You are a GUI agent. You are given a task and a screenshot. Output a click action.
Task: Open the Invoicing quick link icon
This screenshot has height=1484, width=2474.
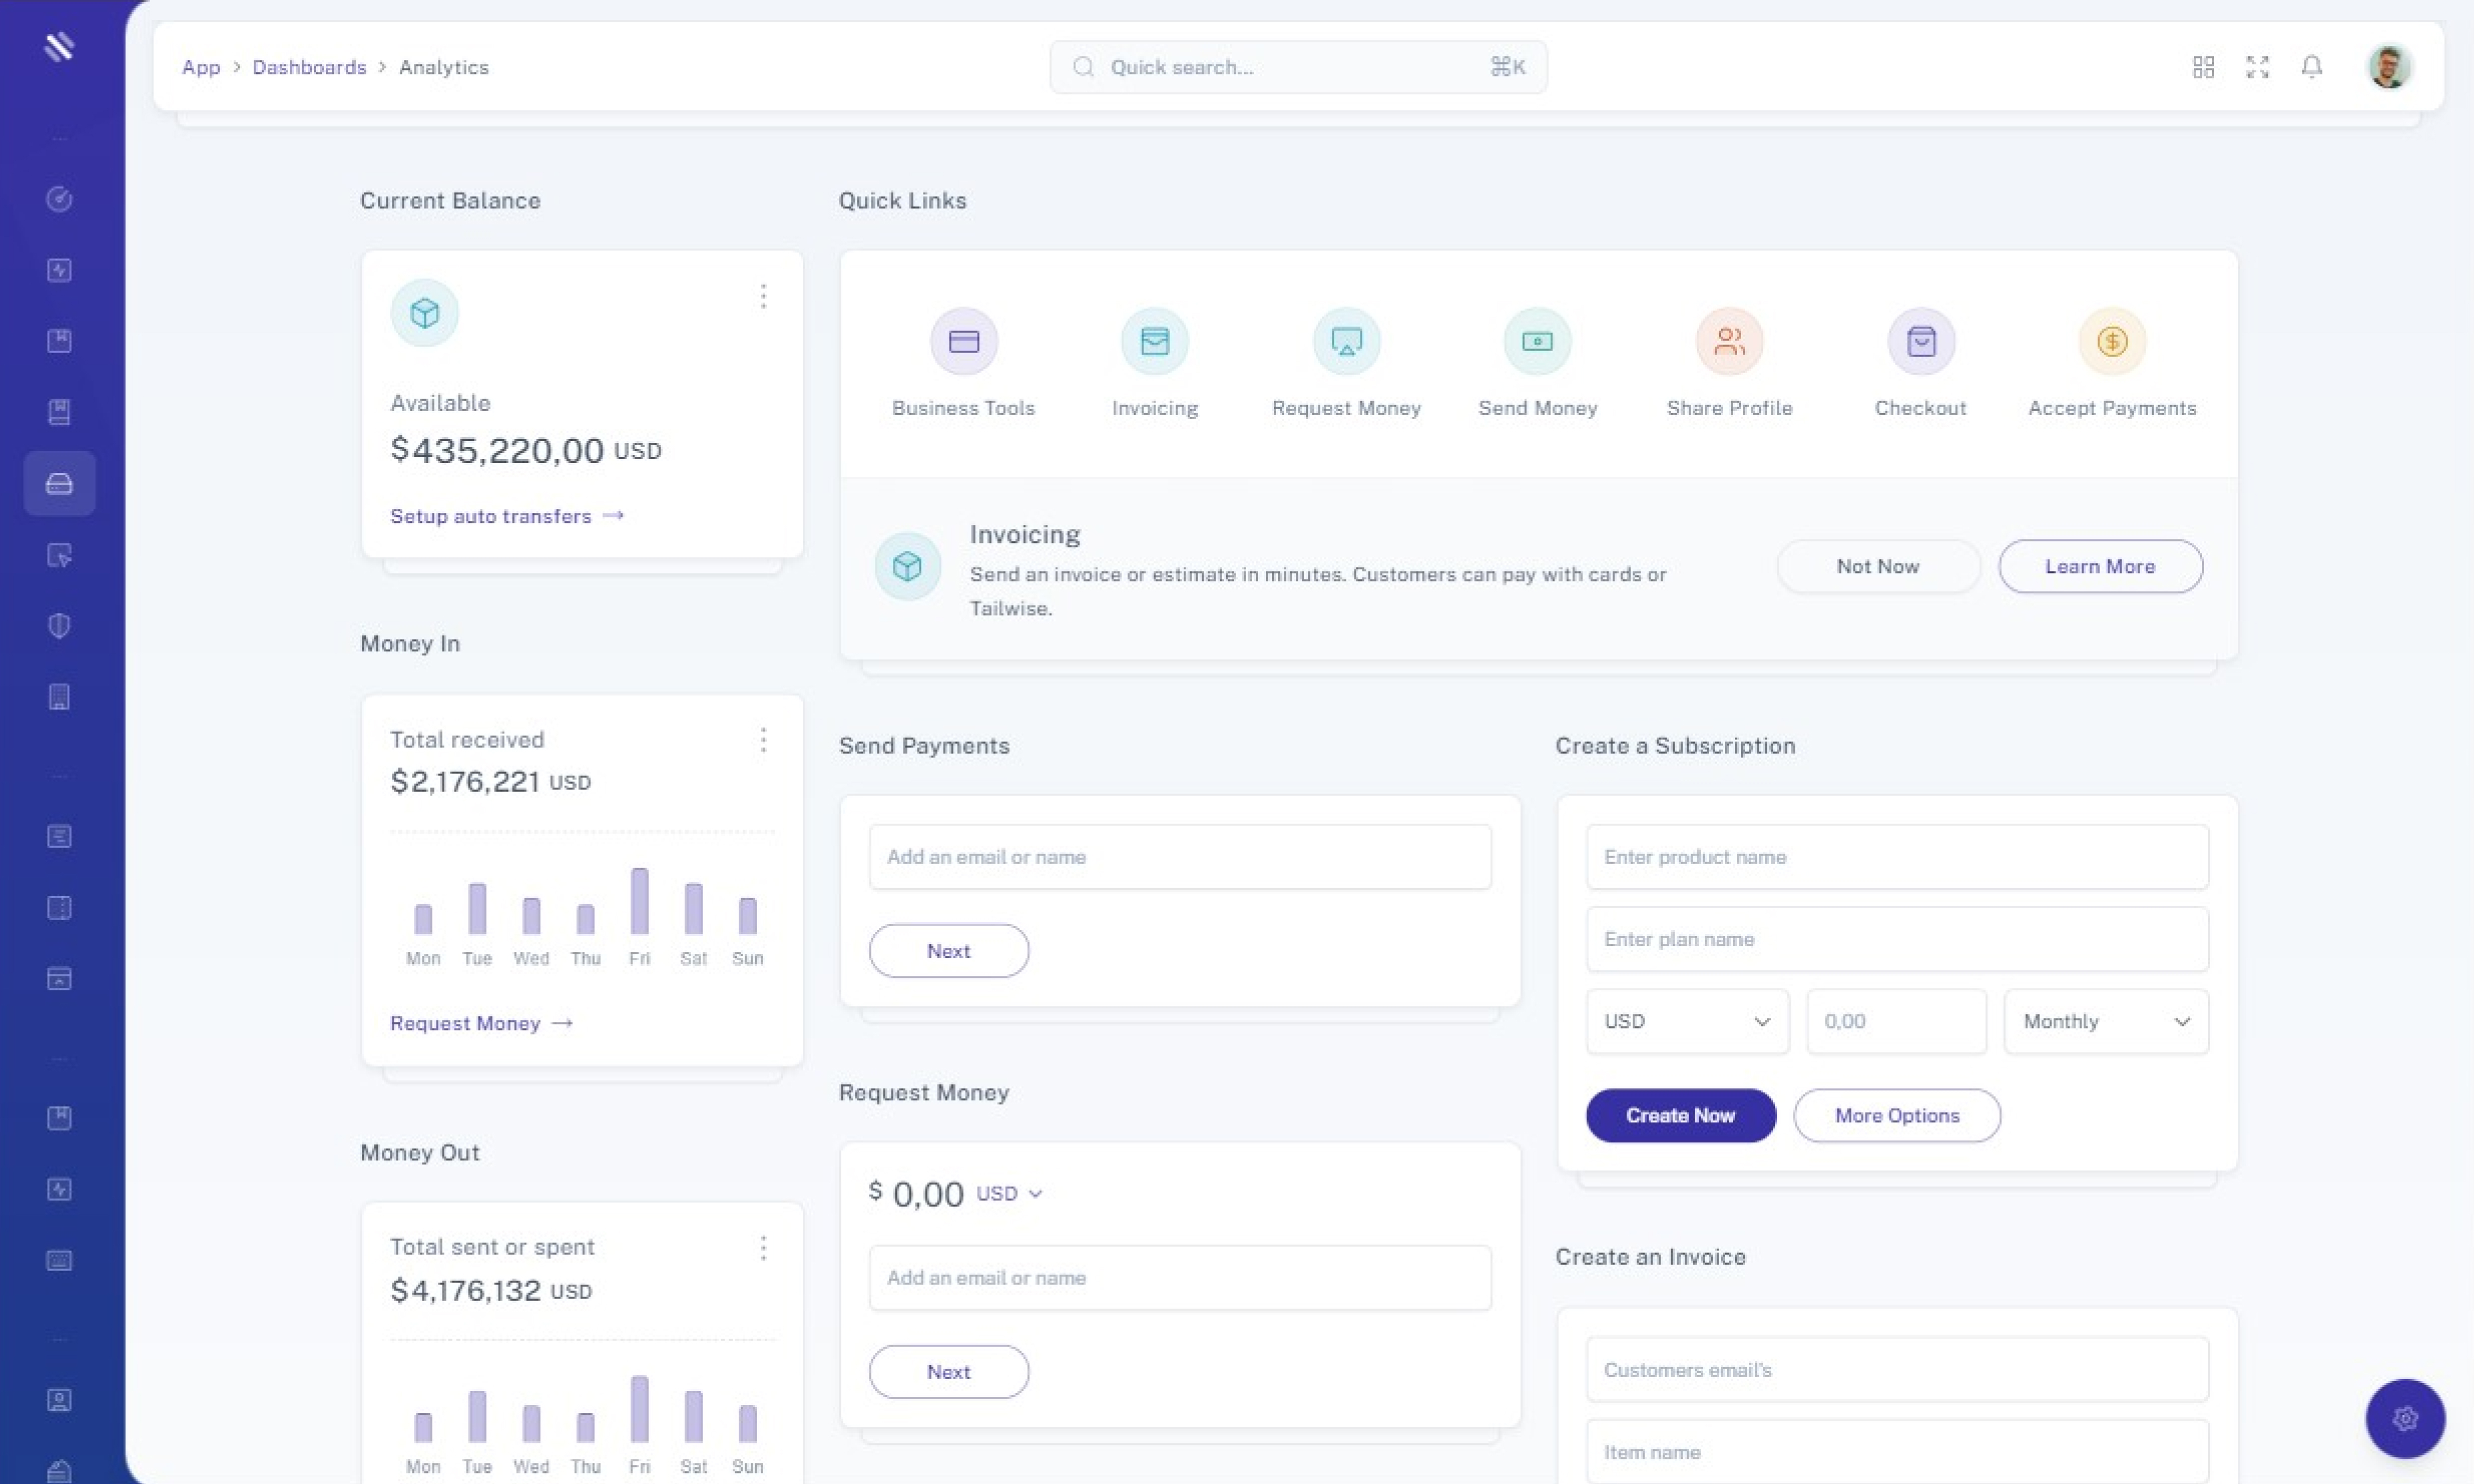(1154, 341)
